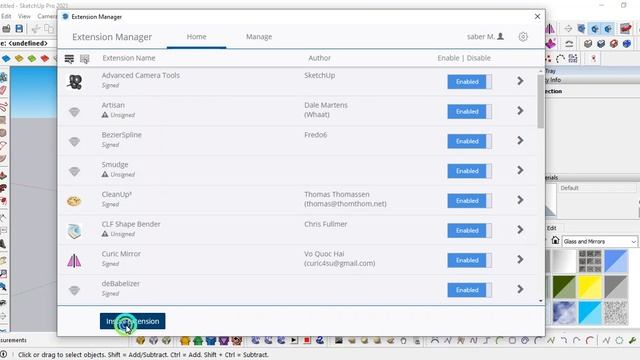Screen dimensions: 640x360
Task: Disable the deBabelizer extension toggle
Action: [x=469, y=290]
